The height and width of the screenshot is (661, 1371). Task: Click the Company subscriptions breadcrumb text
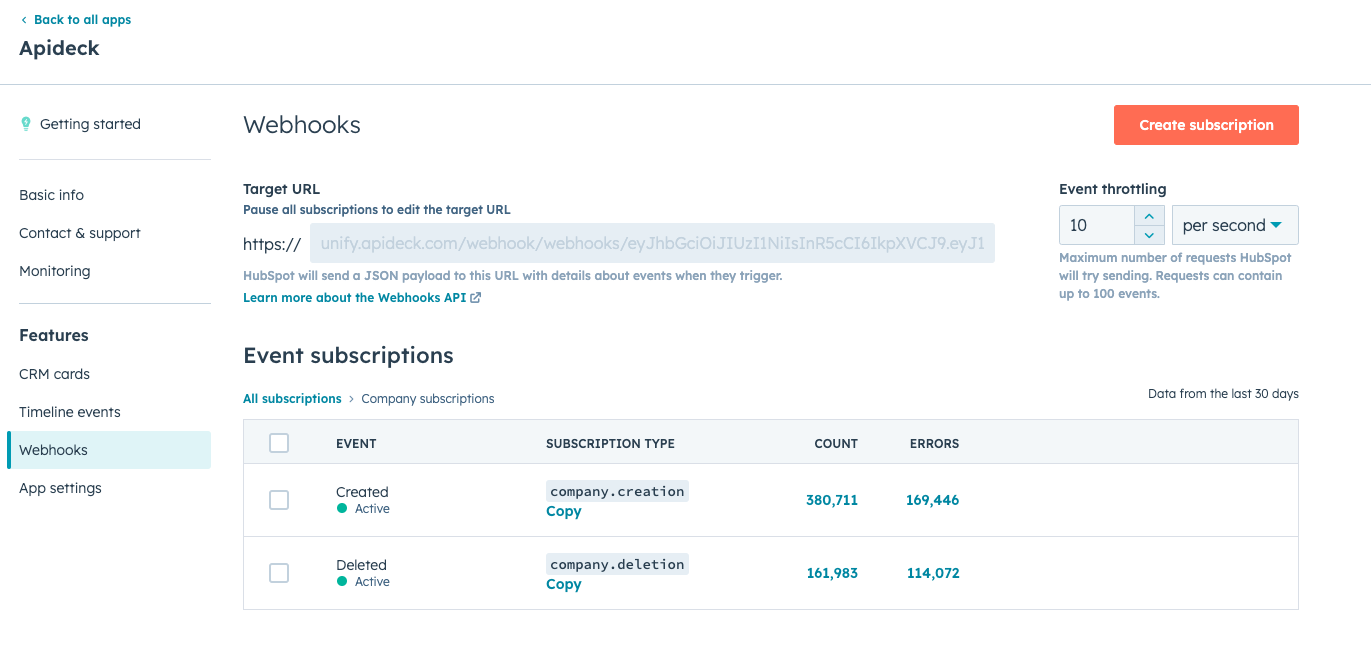pyautogui.click(x=428, y=399)
